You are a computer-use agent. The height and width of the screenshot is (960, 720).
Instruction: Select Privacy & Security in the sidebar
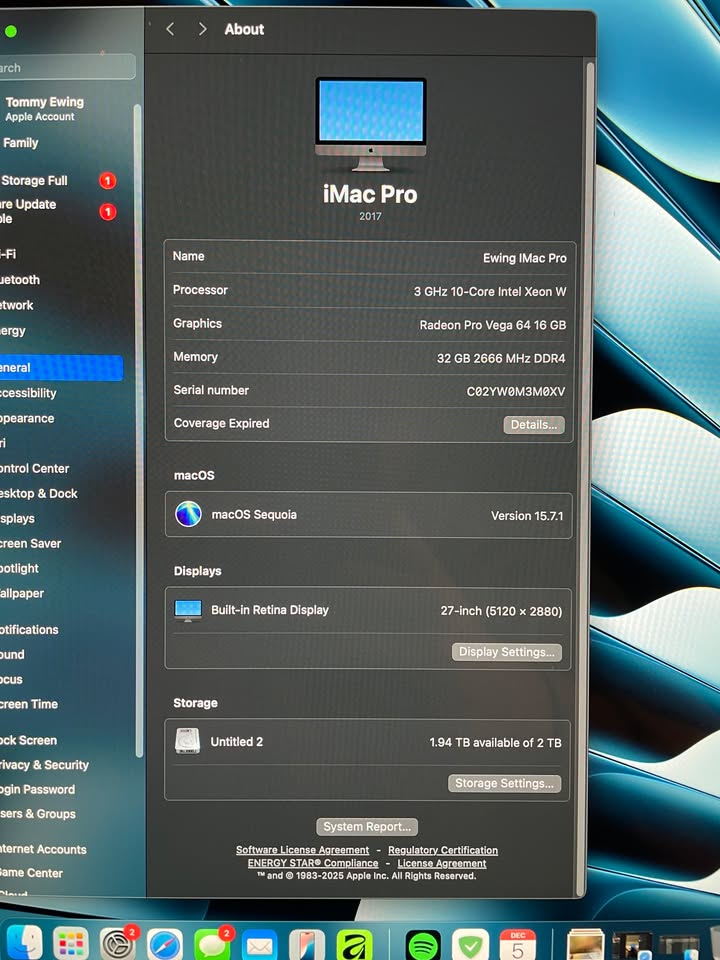(x=44, y=765)
